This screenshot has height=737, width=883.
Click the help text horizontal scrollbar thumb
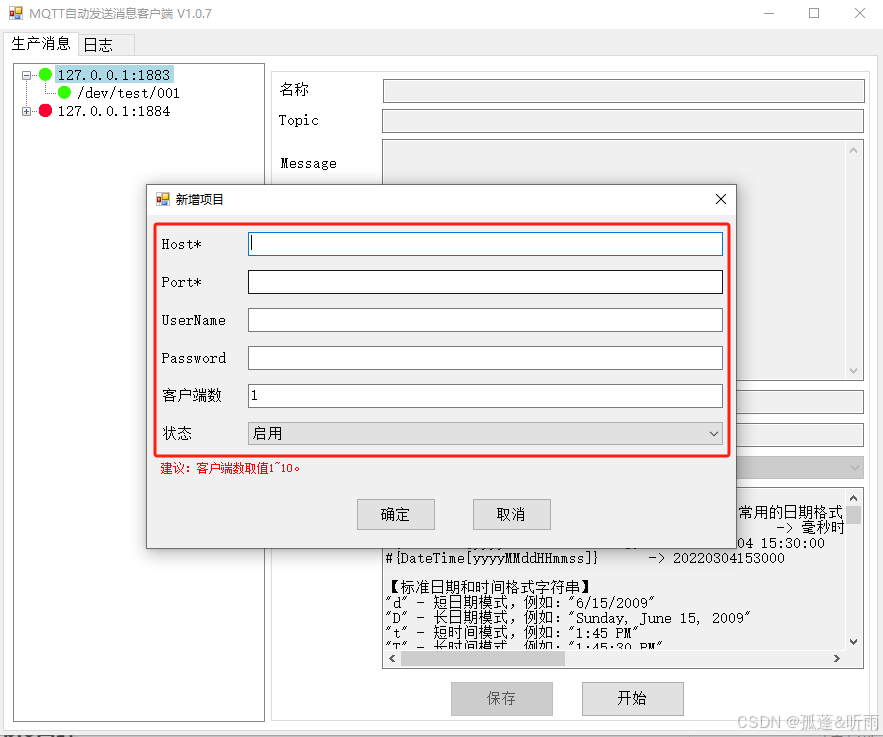[483, 658]
